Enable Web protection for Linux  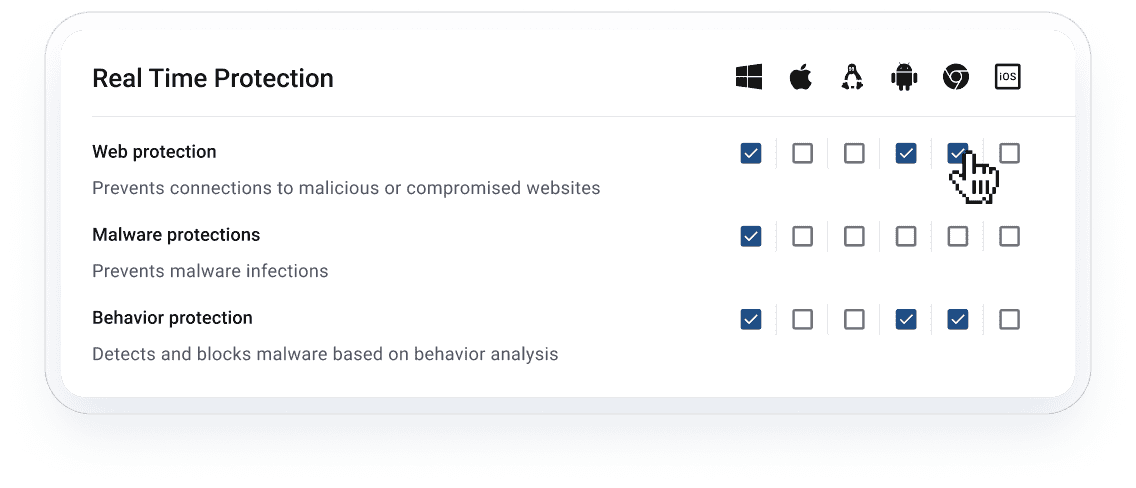tap(855, 153)
